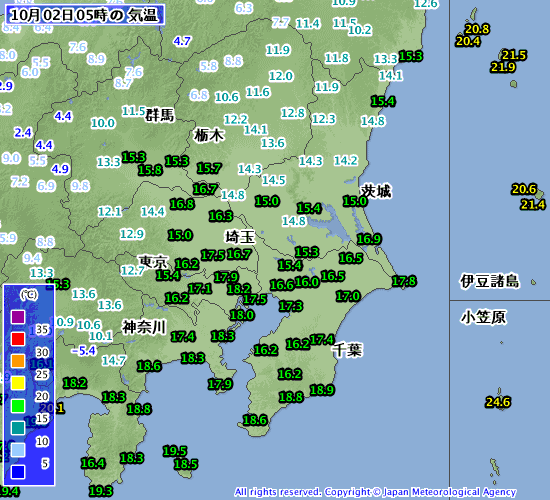This screenshot has width=550, height=500.
Task: Click the 12.9 temperature reading
Action: pyautogui.click(x=132, y=234)
